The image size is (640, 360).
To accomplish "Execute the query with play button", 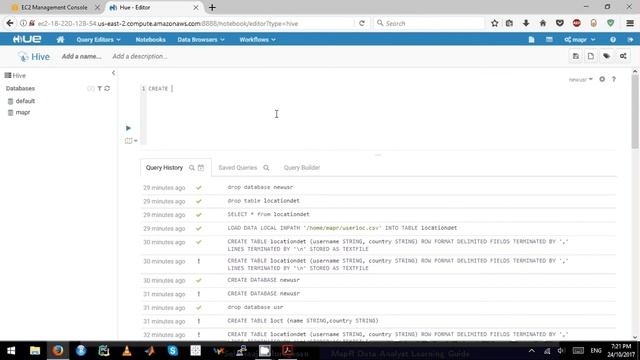I will 128,128.
